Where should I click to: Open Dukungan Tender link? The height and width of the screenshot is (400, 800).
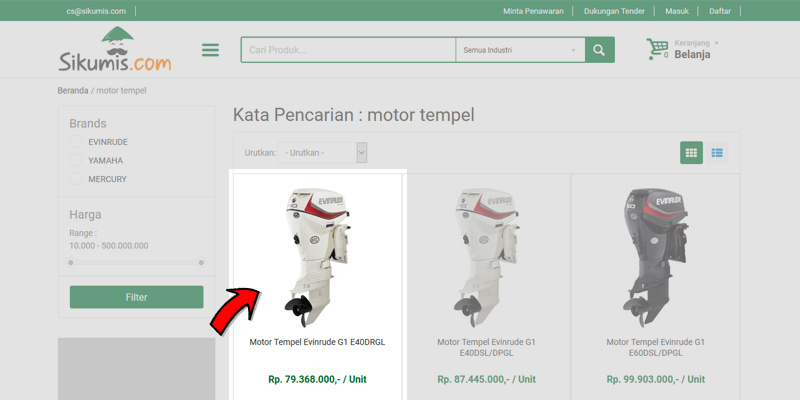[614, 11]
